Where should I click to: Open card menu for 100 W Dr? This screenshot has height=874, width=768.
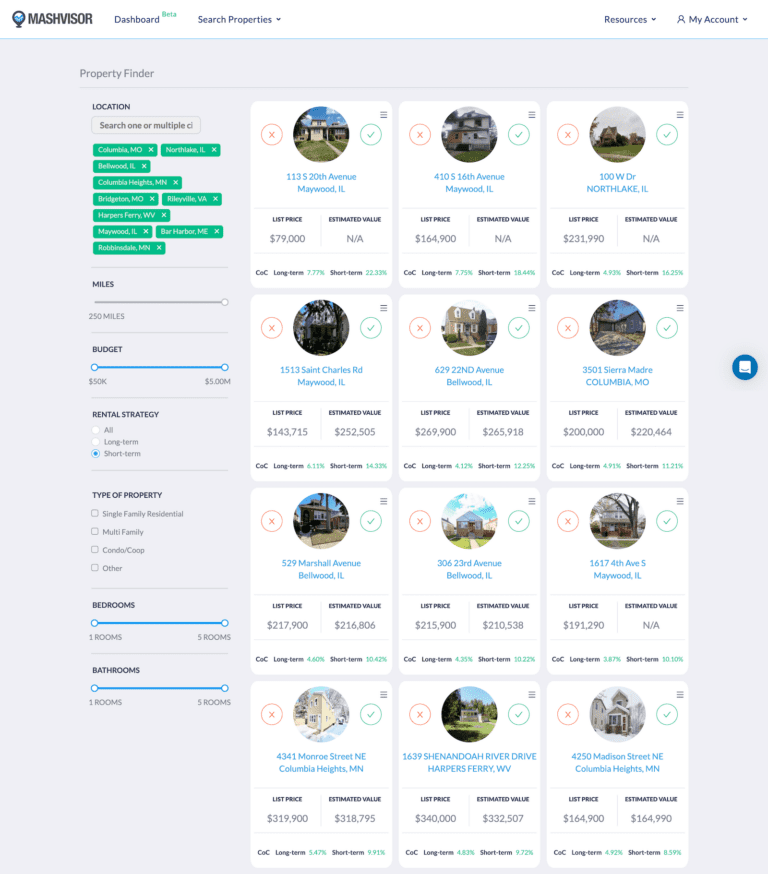pyautogui.click(x=680, y=115)
